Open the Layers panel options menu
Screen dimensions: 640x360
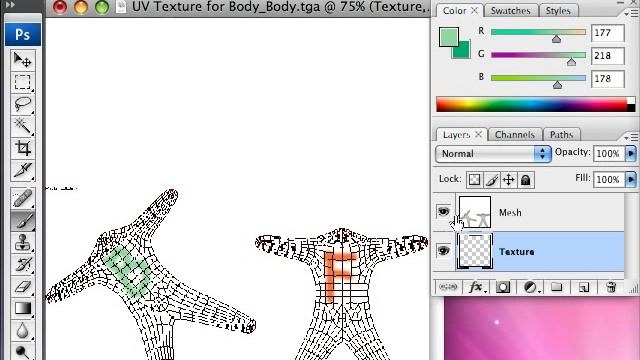point(630,137)
